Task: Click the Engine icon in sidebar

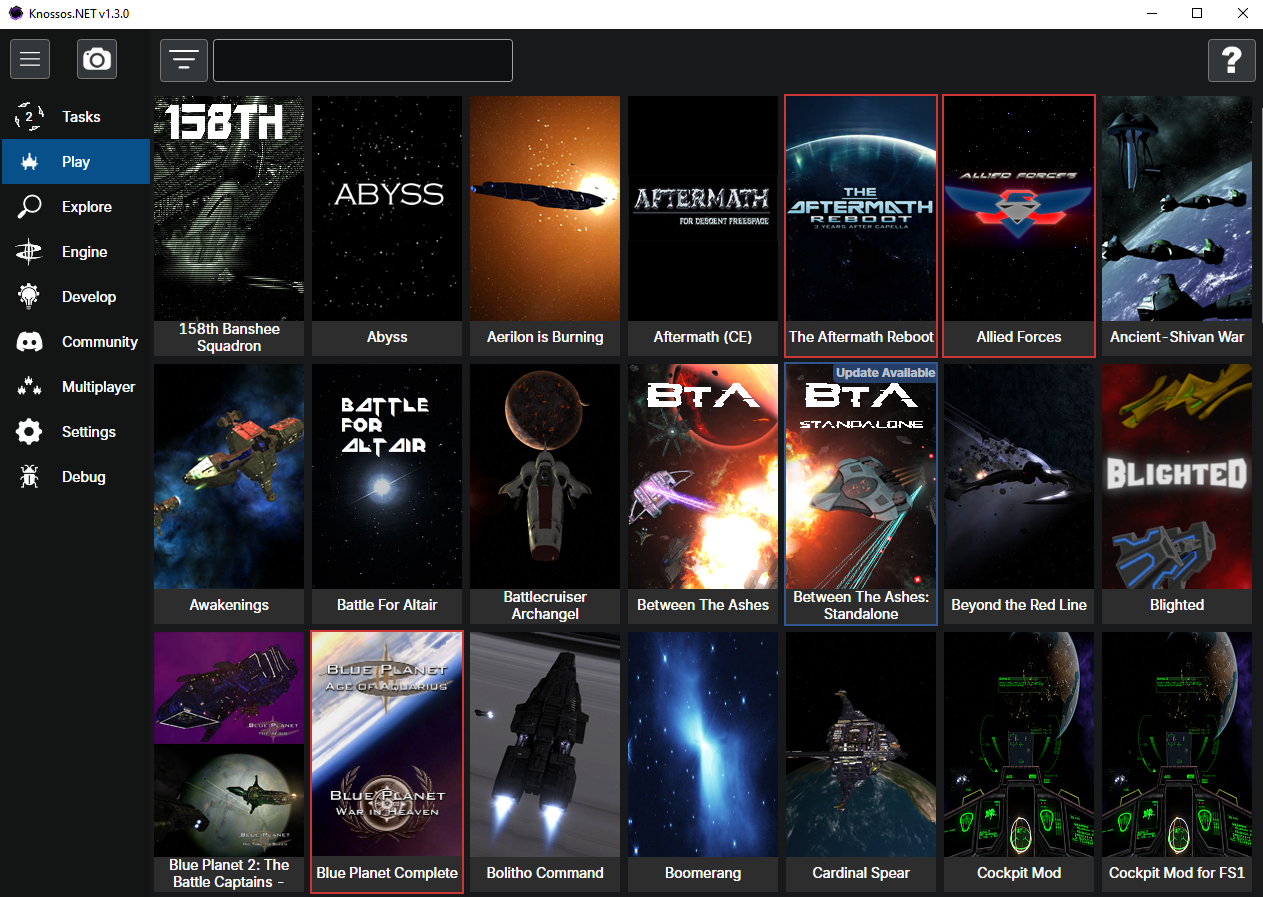Action: click(29, 252)
